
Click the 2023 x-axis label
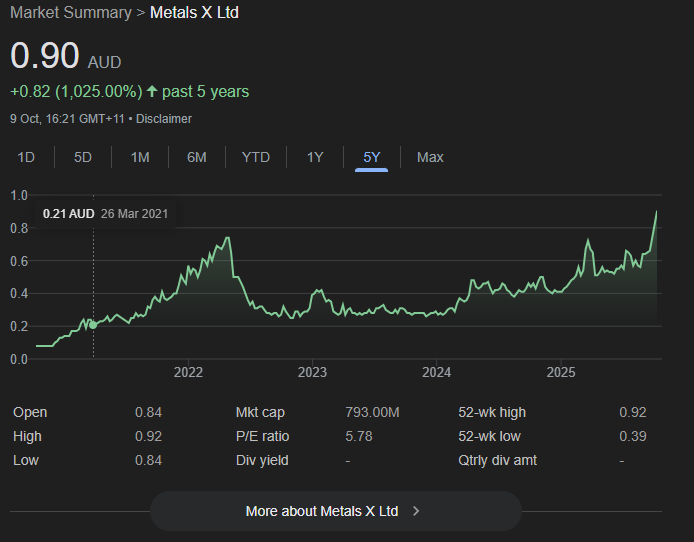click(x=312, y=372)
